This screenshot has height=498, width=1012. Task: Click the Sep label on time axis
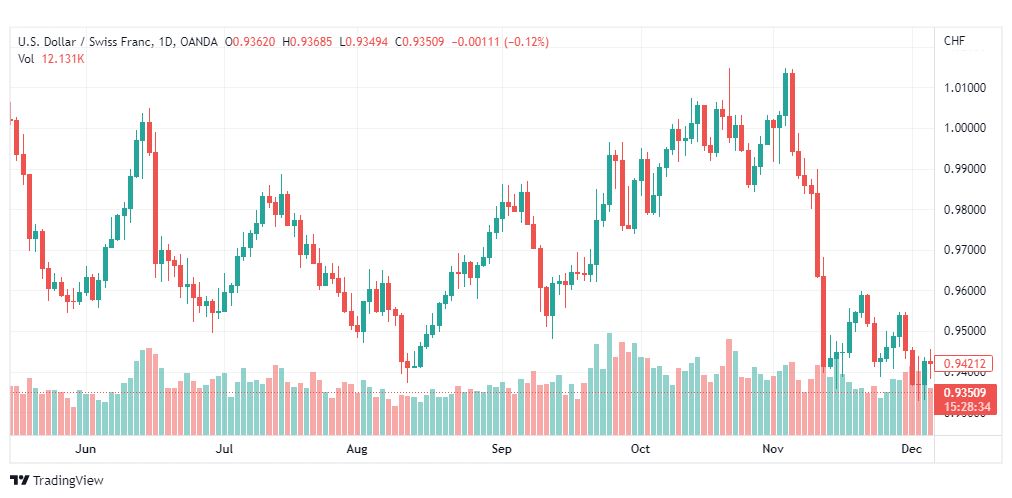(x=502, y=450)
